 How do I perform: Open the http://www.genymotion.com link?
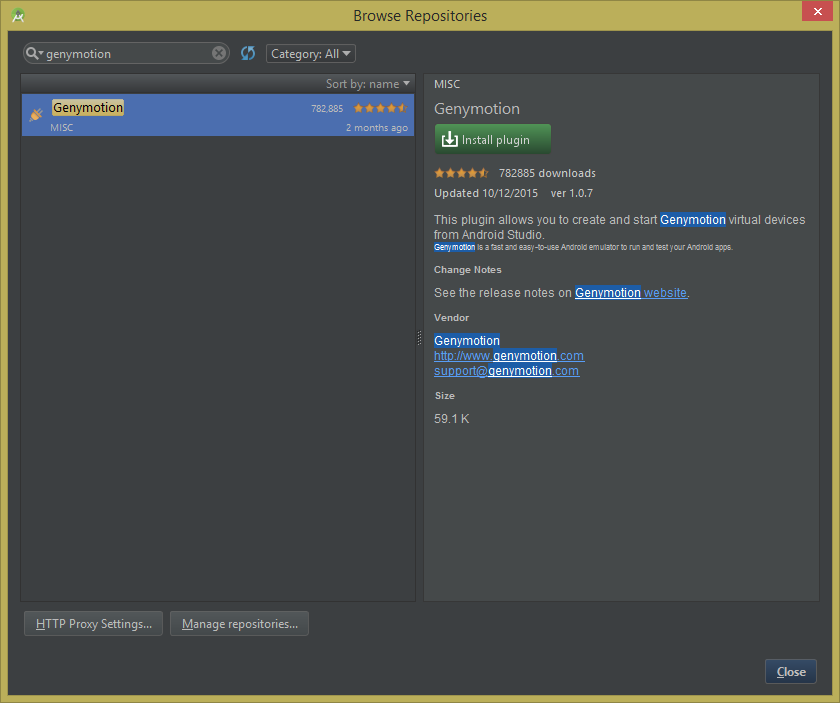(x=509, y=356)
